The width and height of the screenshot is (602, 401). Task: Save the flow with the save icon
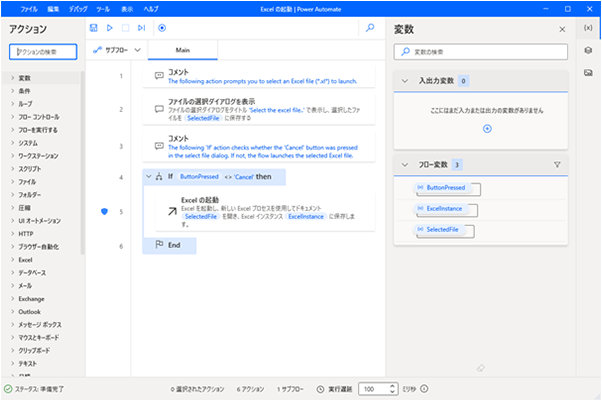coord(93,28)
